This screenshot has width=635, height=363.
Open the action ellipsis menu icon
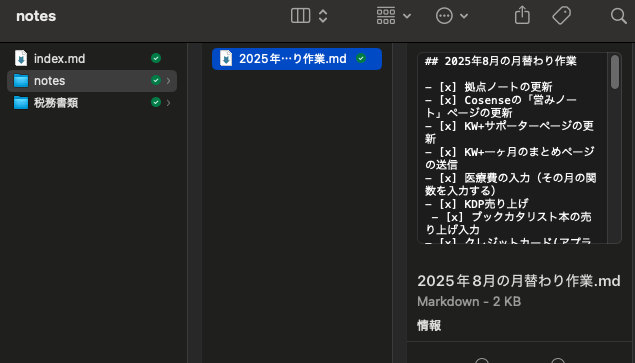click(x=444, y=16)
